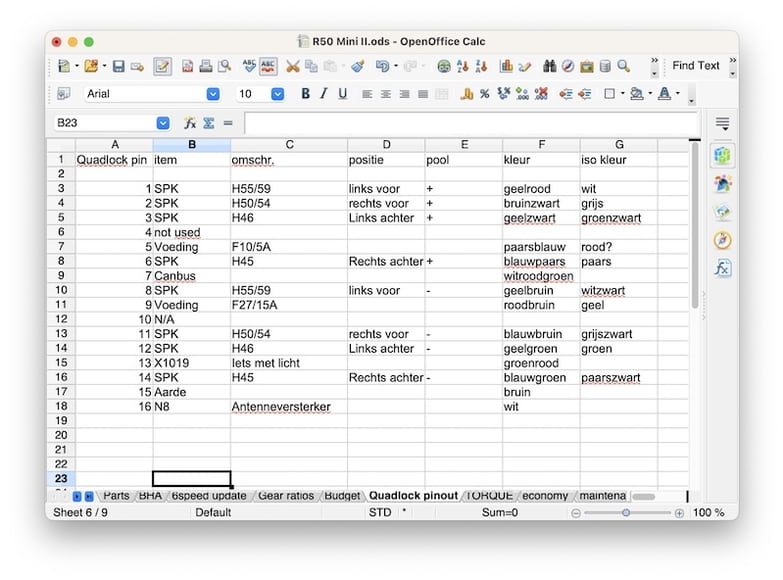
Task: Toggle Bold formatting
Action: 304,94
